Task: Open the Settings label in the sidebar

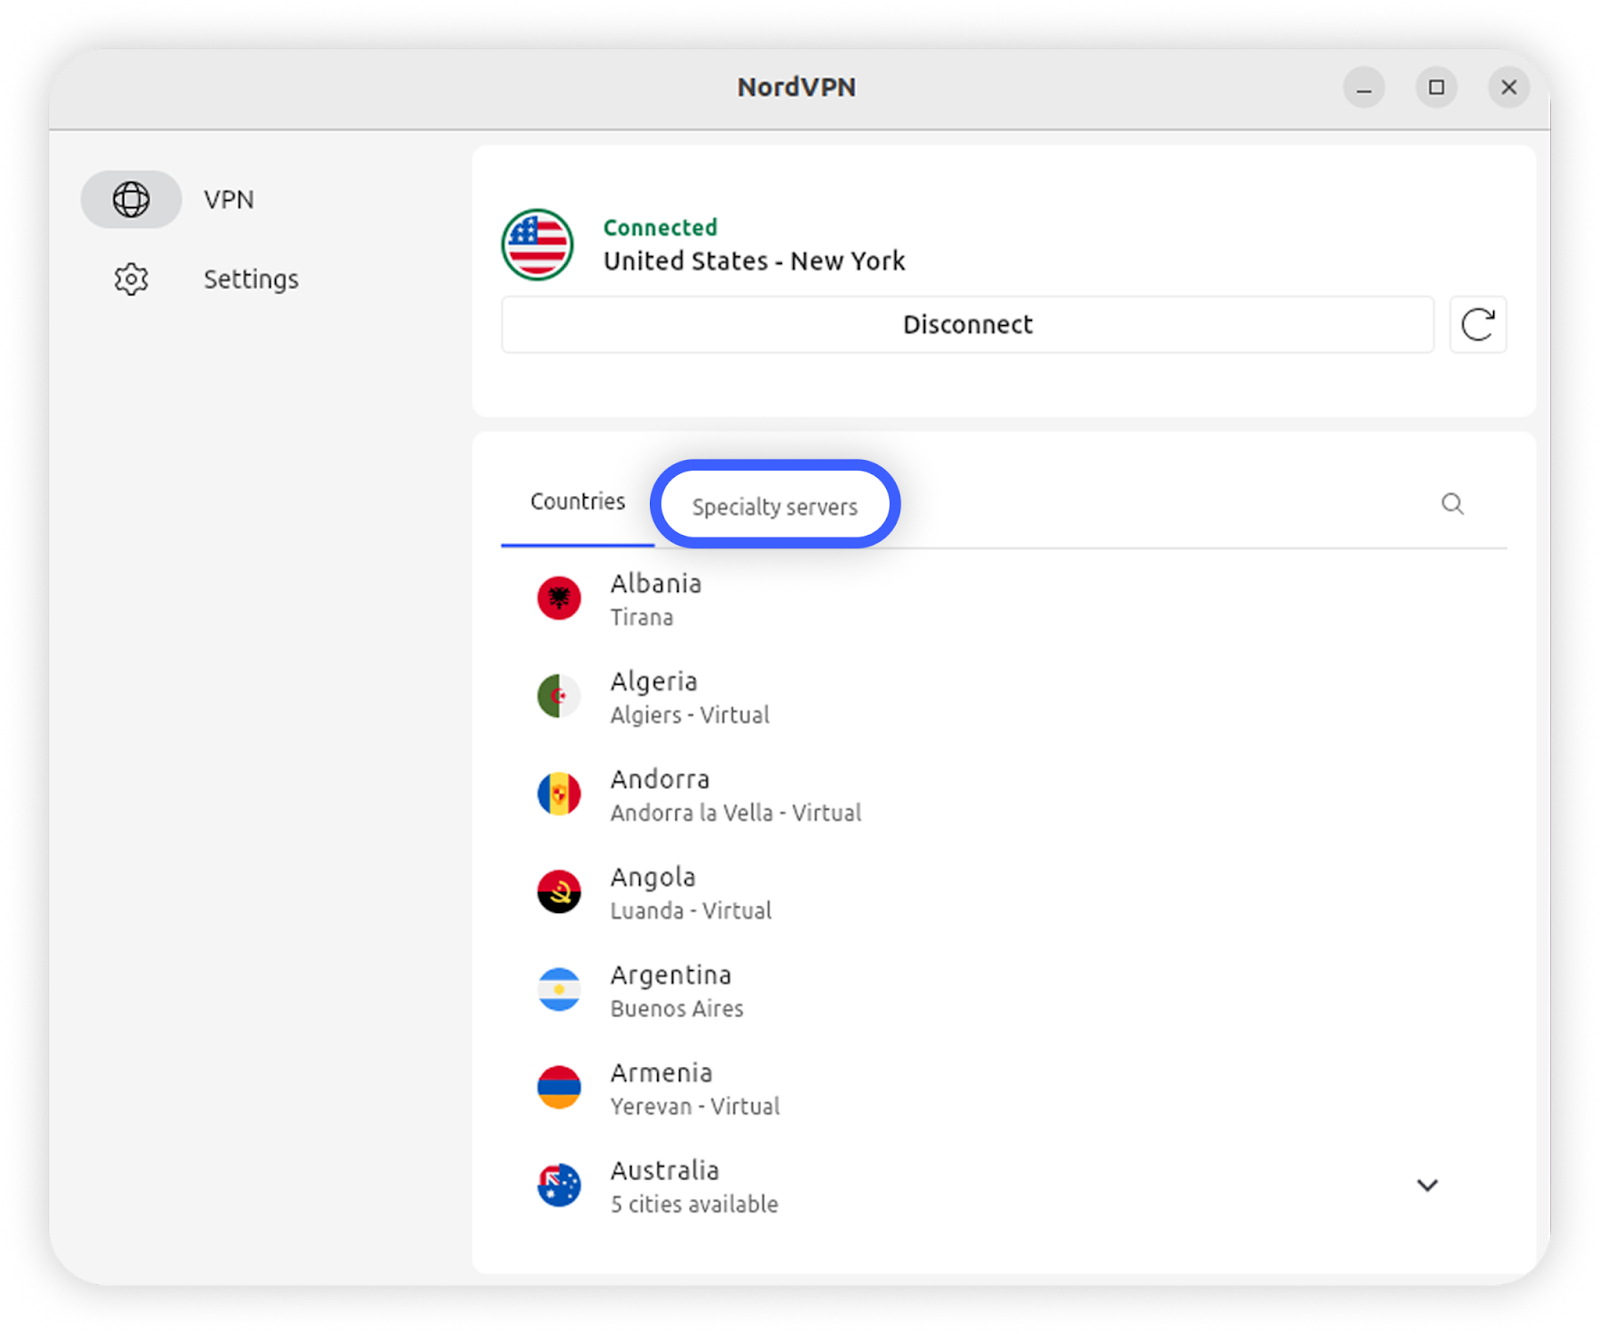Action: click(x=251, y=279)
